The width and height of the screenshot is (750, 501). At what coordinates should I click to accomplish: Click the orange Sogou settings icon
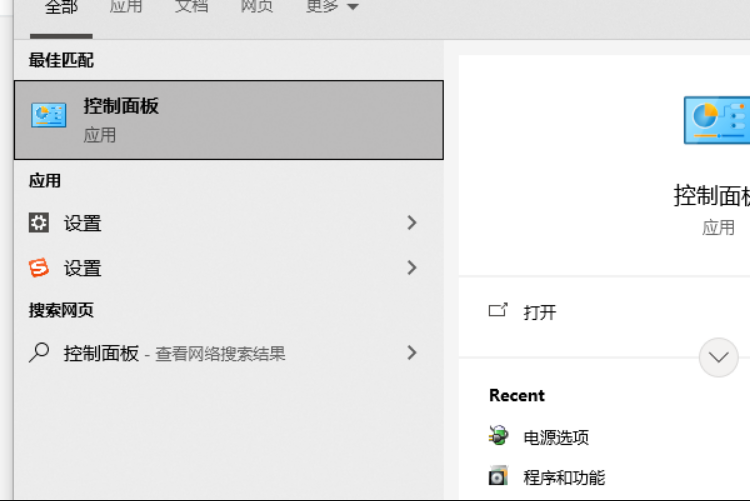[x=39, y=268]
